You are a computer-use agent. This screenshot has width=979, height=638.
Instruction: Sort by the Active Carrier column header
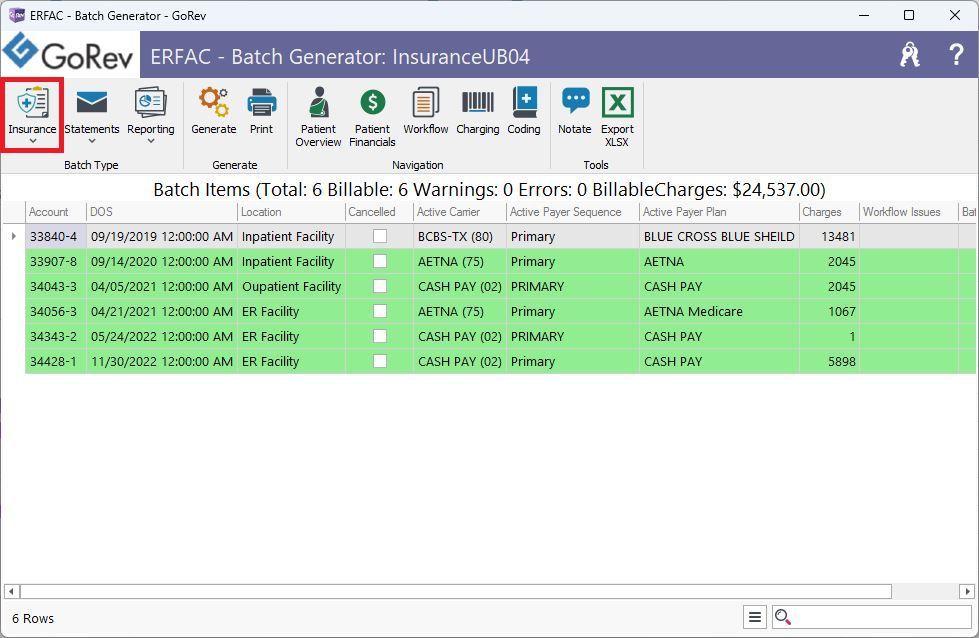[460, 212]
